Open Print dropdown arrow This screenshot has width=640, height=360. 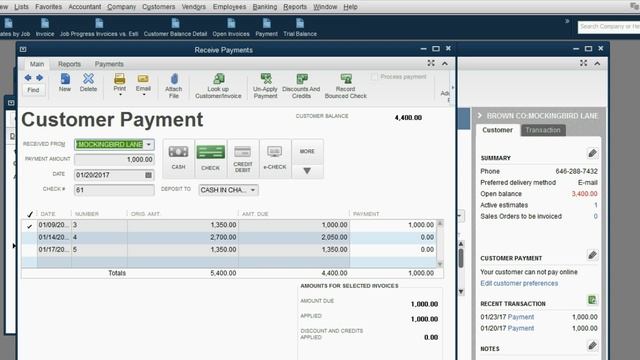click(x=120, y=95)
